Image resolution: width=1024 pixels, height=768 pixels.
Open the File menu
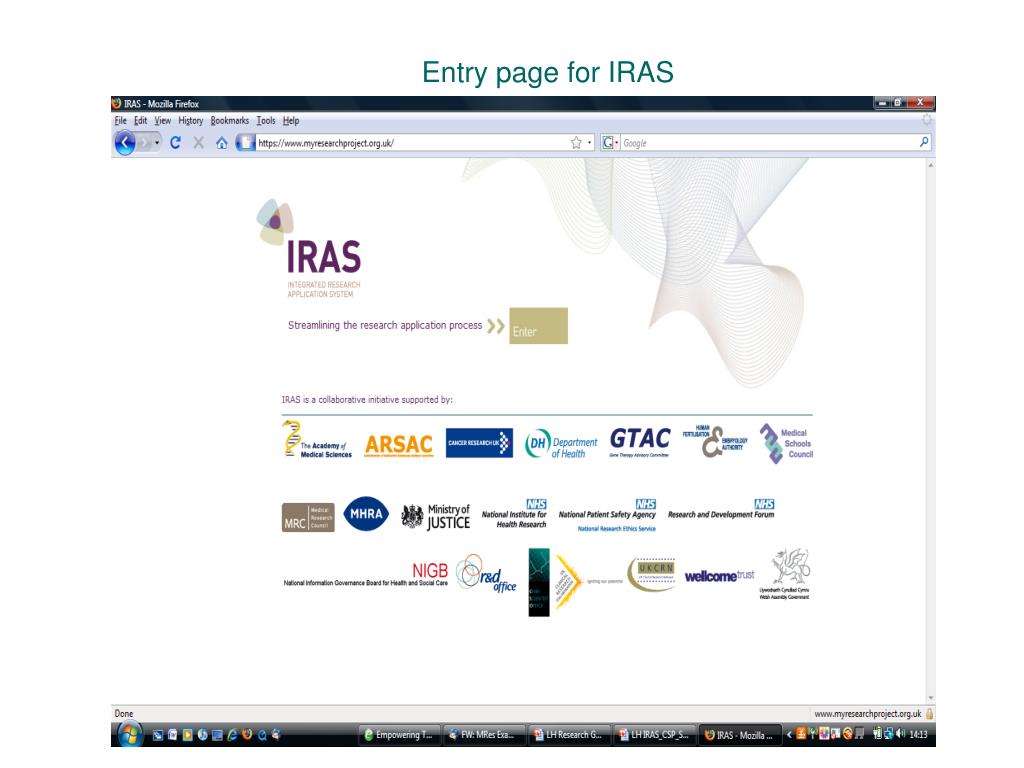point(121,121)
